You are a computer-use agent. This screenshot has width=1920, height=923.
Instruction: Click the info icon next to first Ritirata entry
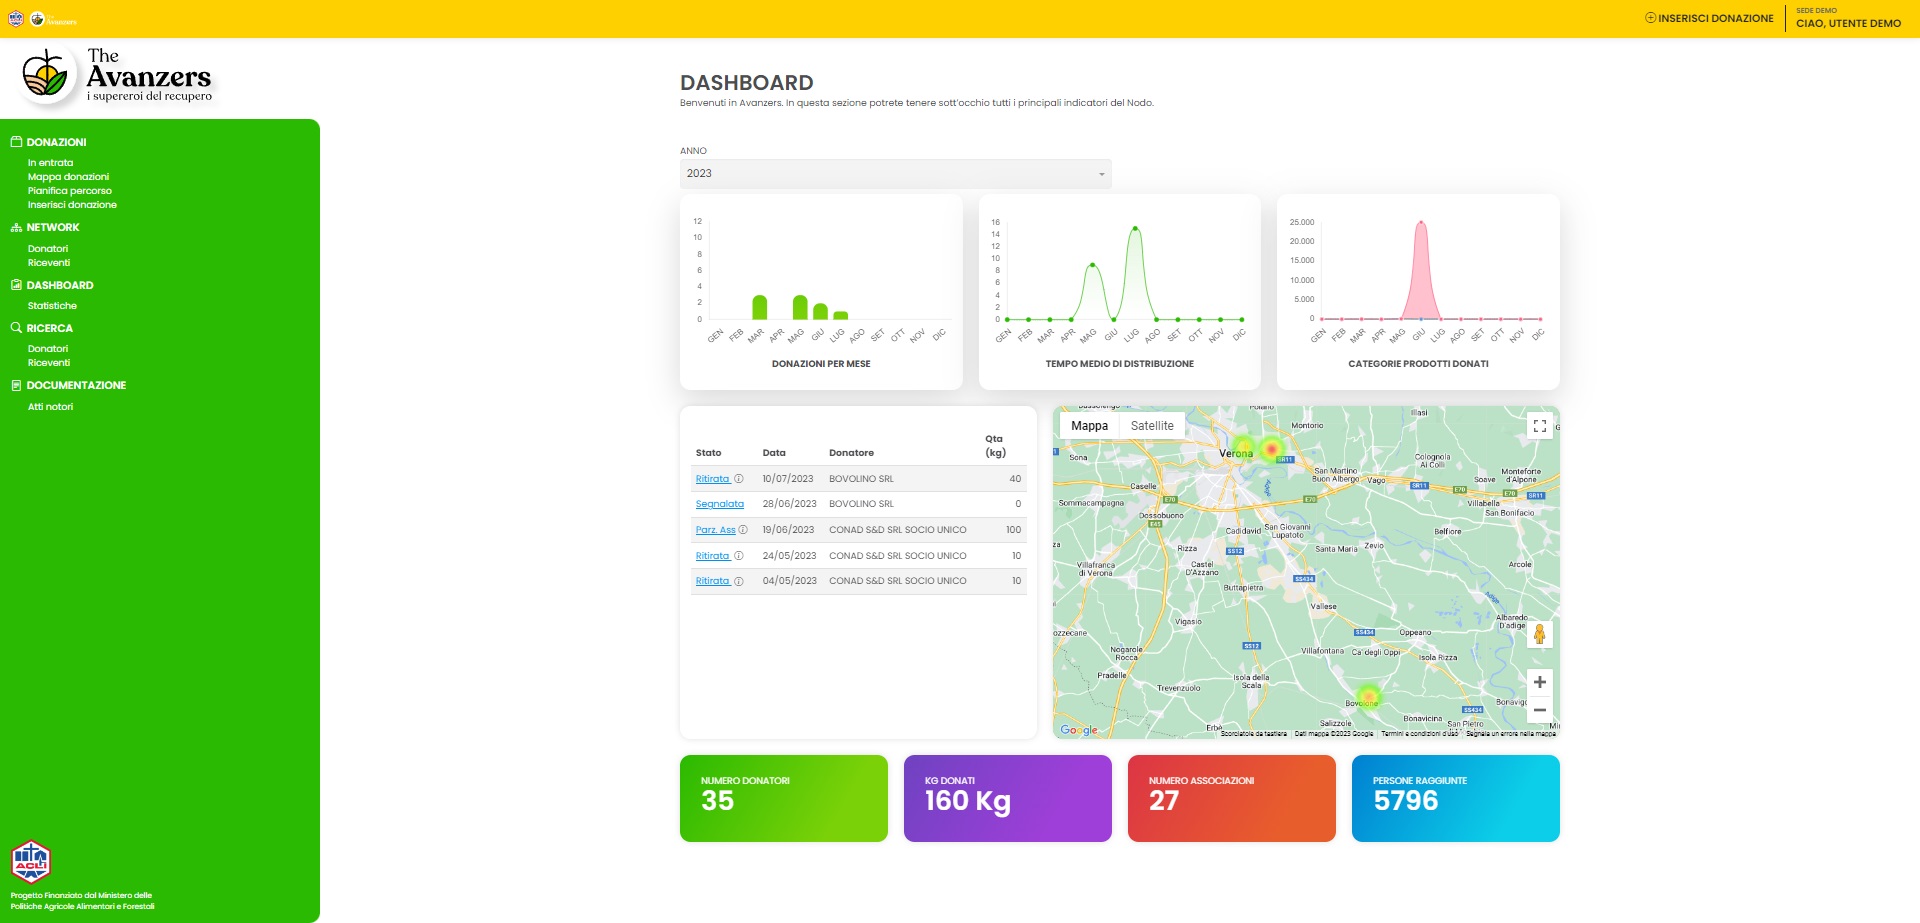(738, 478)
